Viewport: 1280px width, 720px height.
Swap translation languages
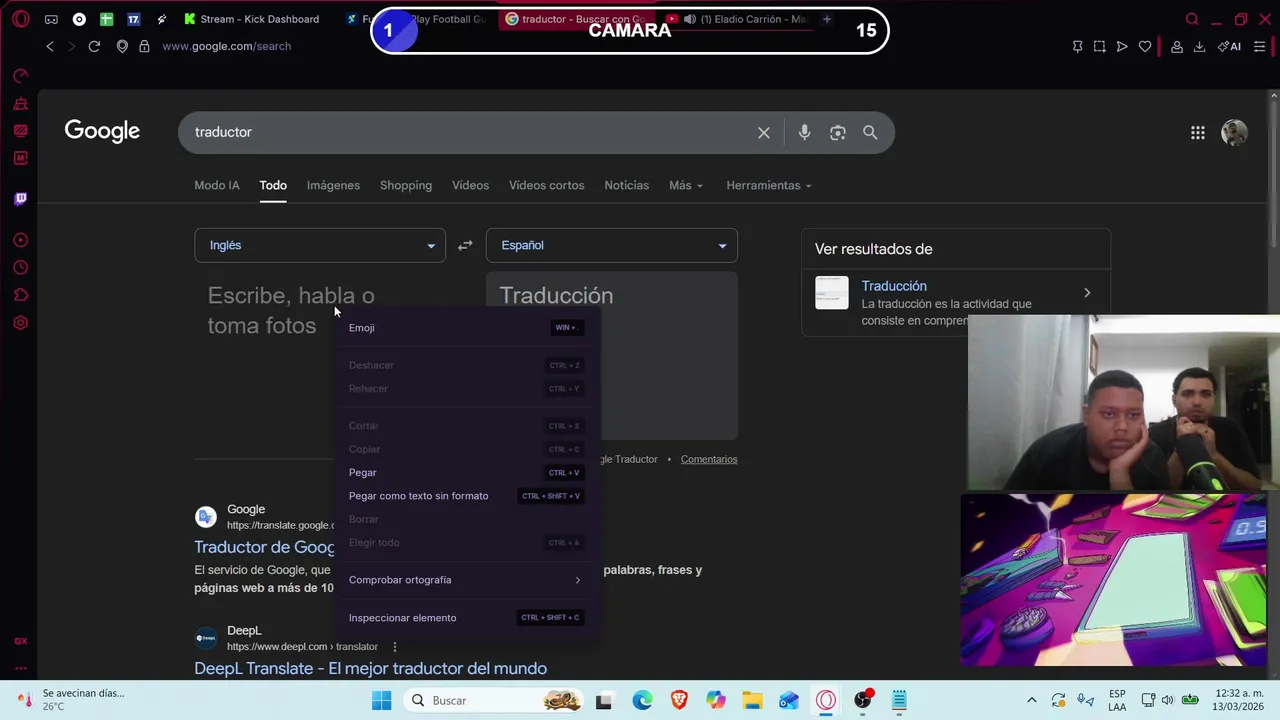pos(465,245)
